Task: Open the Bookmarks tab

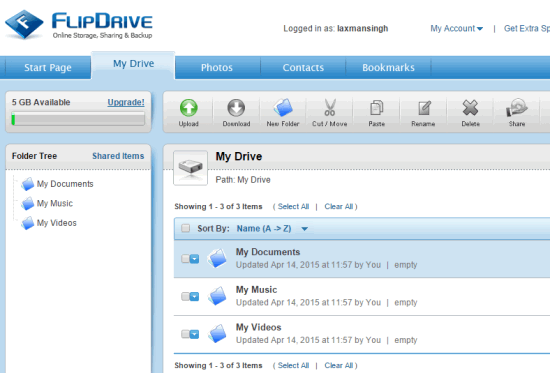Action: click(x=388, y=67)
